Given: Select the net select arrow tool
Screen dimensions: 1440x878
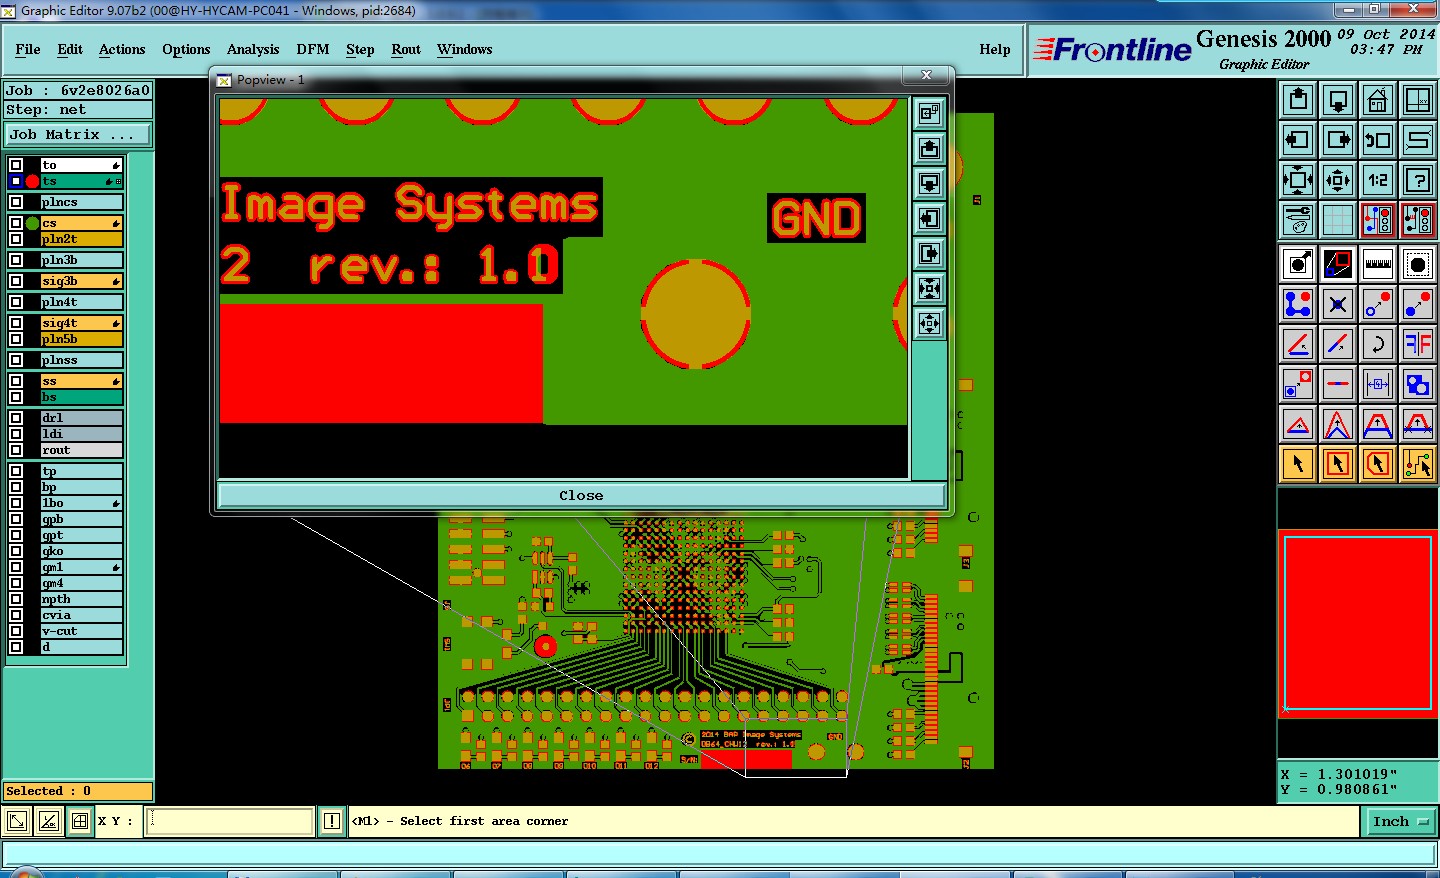Looking at the screenshot, I should tap(1418, 464).
